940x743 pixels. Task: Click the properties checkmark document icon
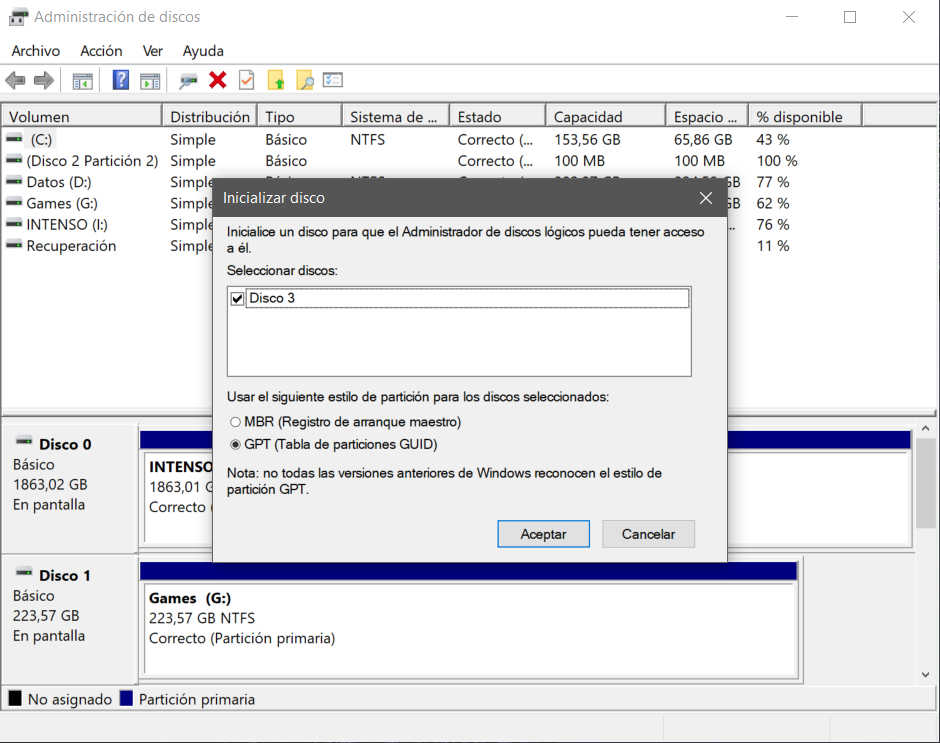point(246,80)
